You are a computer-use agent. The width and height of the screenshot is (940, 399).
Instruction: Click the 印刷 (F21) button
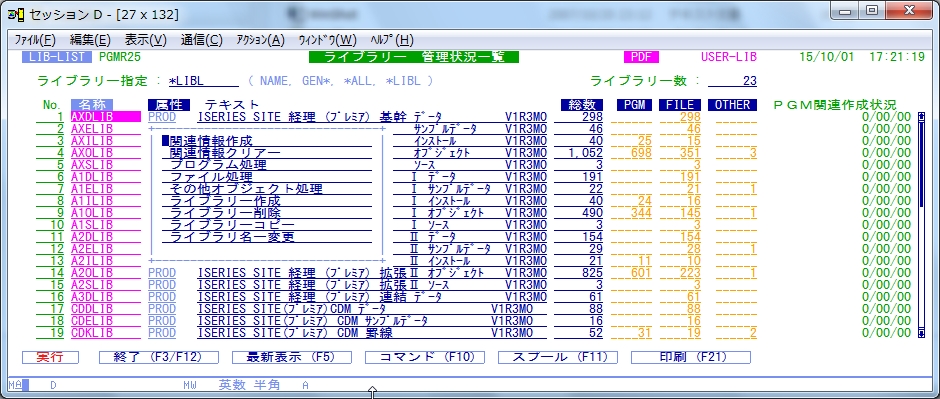coord(691,357)
